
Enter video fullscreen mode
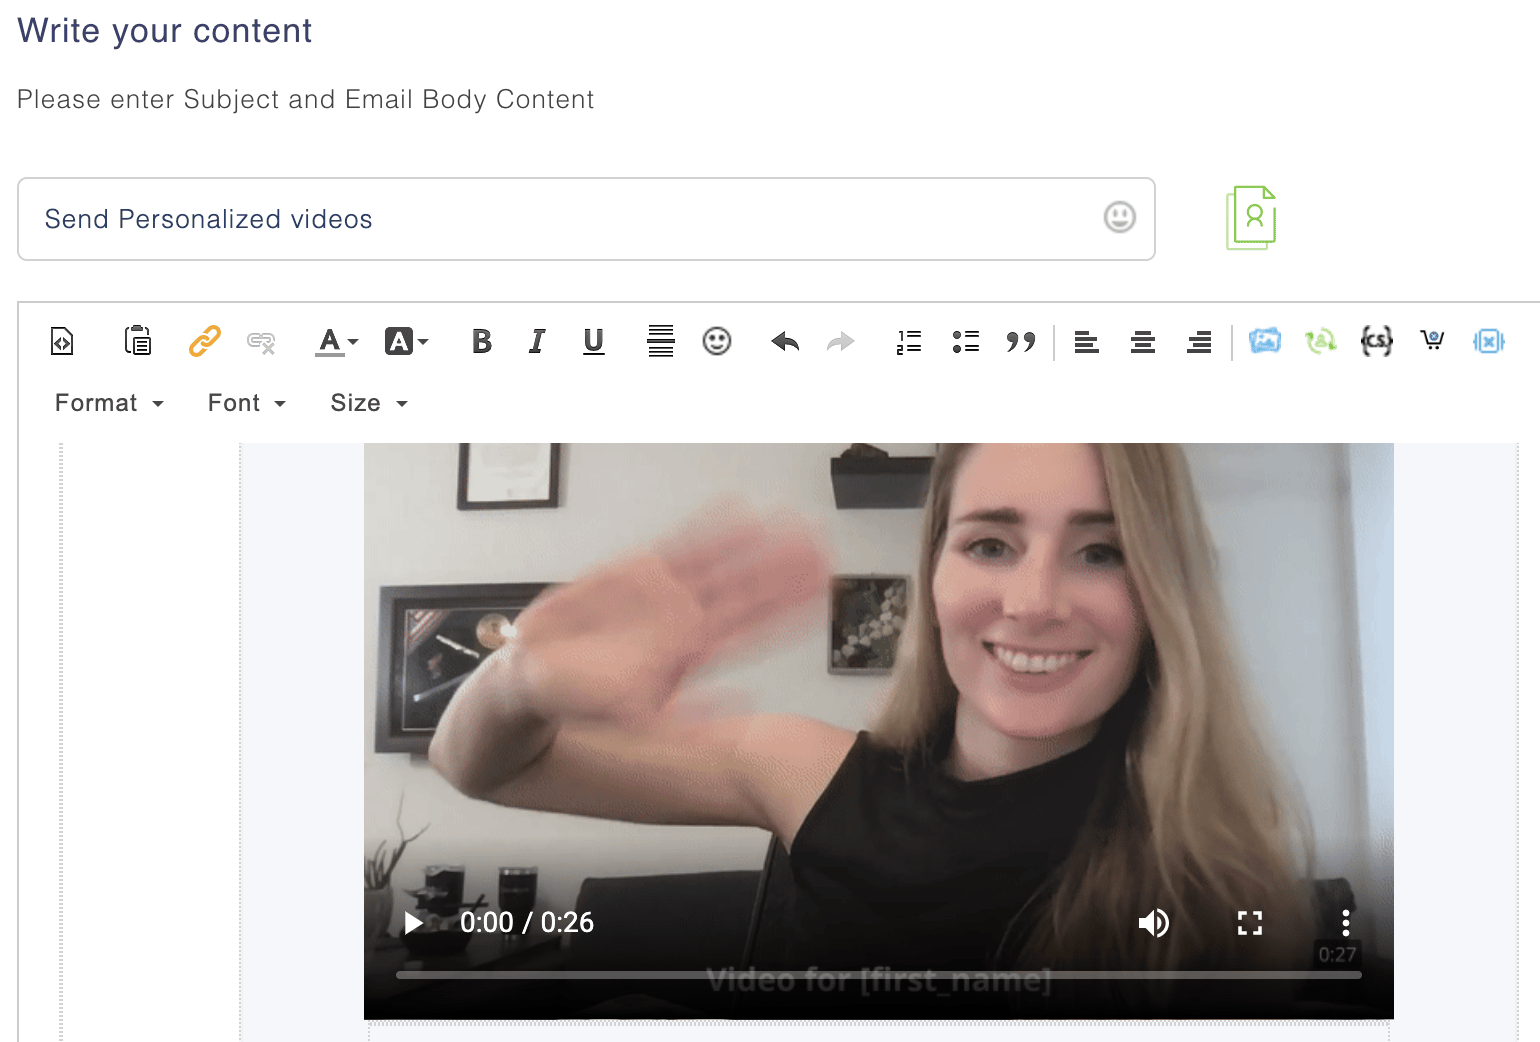1250,922
